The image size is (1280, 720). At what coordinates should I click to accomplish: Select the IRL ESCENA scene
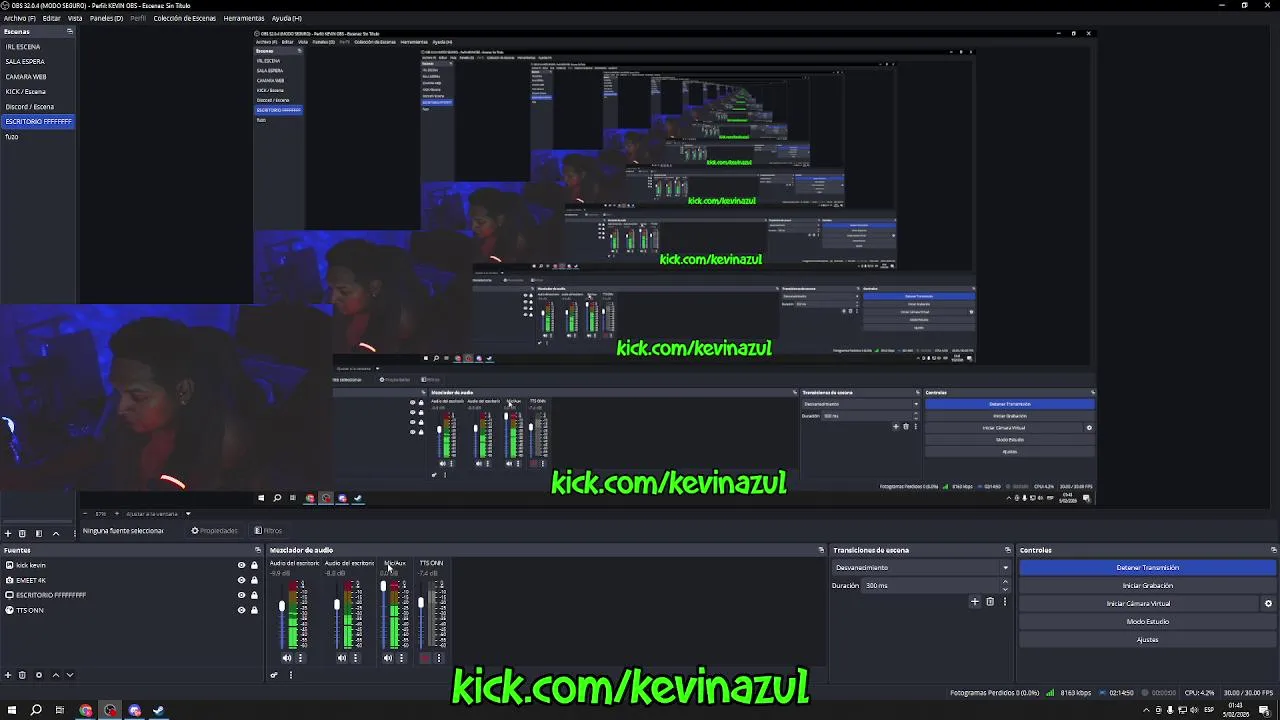click(x=37, y=46)
